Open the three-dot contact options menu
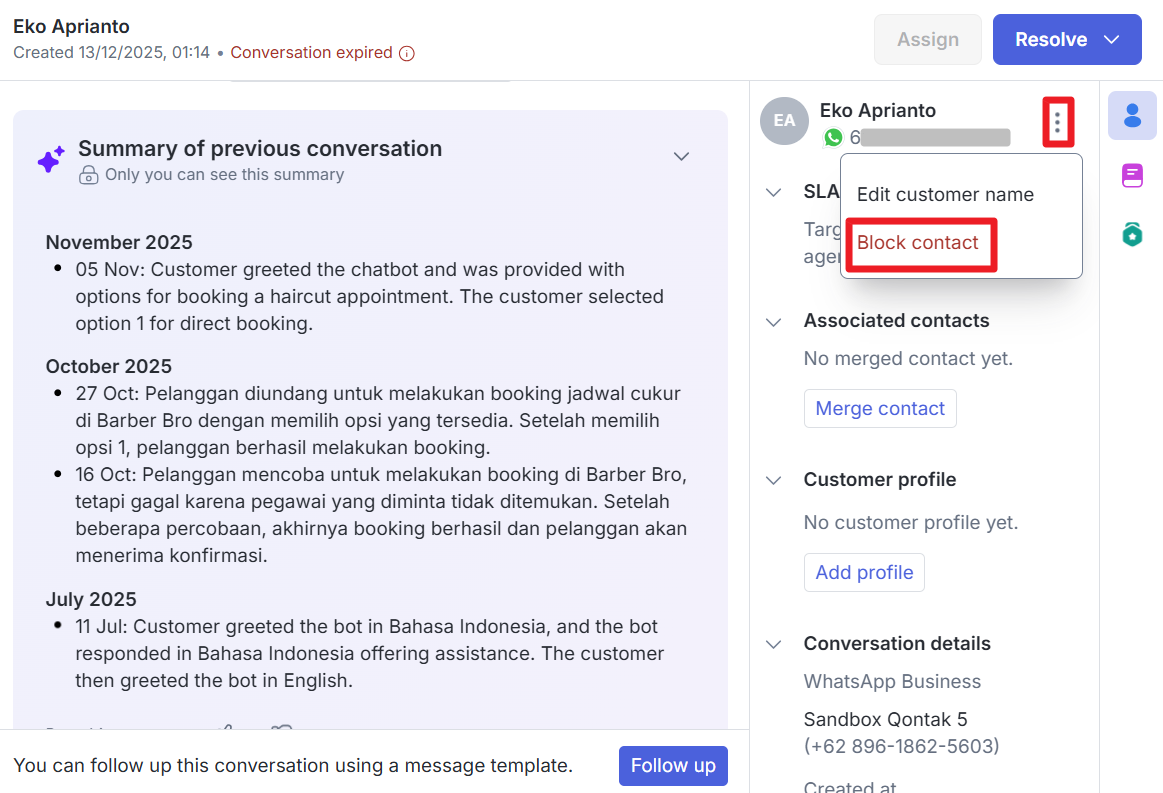The height and width of the screenshot is (793, 1163). [x=1057, y=123]
